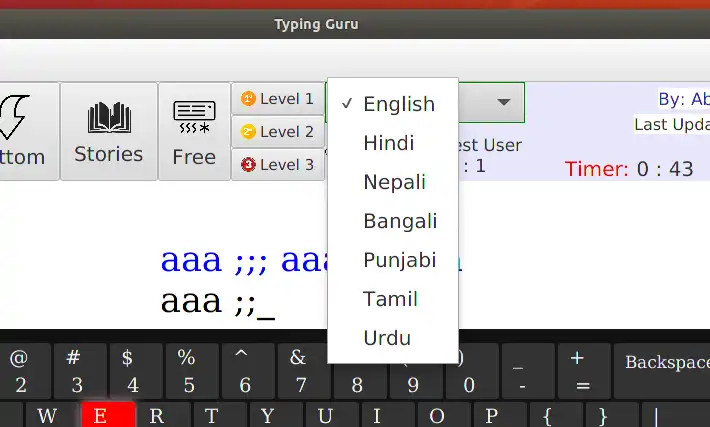710x427 pixels.
Task: Select Bangali in the language list
Action: (x=393, y=221)
